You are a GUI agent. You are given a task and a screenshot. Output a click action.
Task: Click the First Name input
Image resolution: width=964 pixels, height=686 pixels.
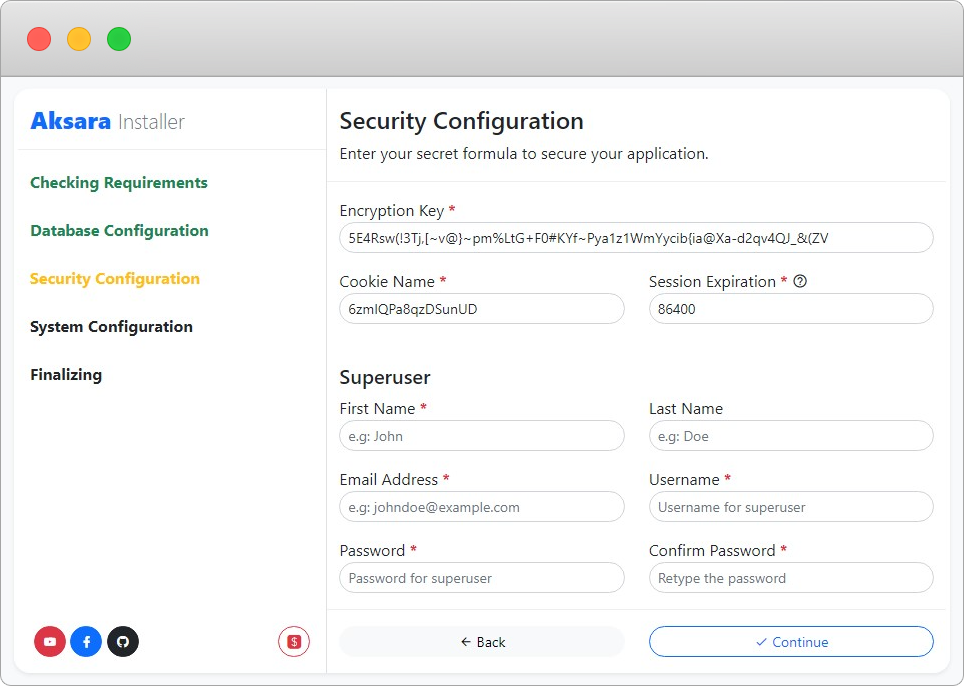click(x=482, y=436)
